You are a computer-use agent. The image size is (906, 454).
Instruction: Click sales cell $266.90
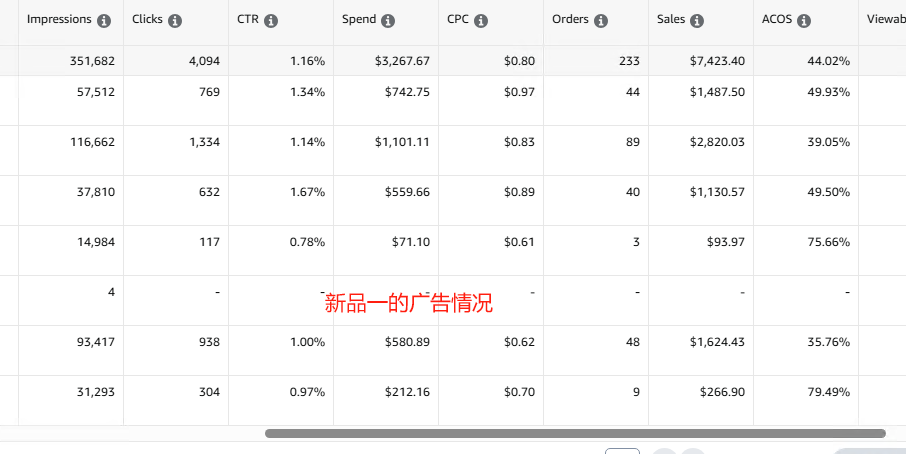tap(722, 392)
